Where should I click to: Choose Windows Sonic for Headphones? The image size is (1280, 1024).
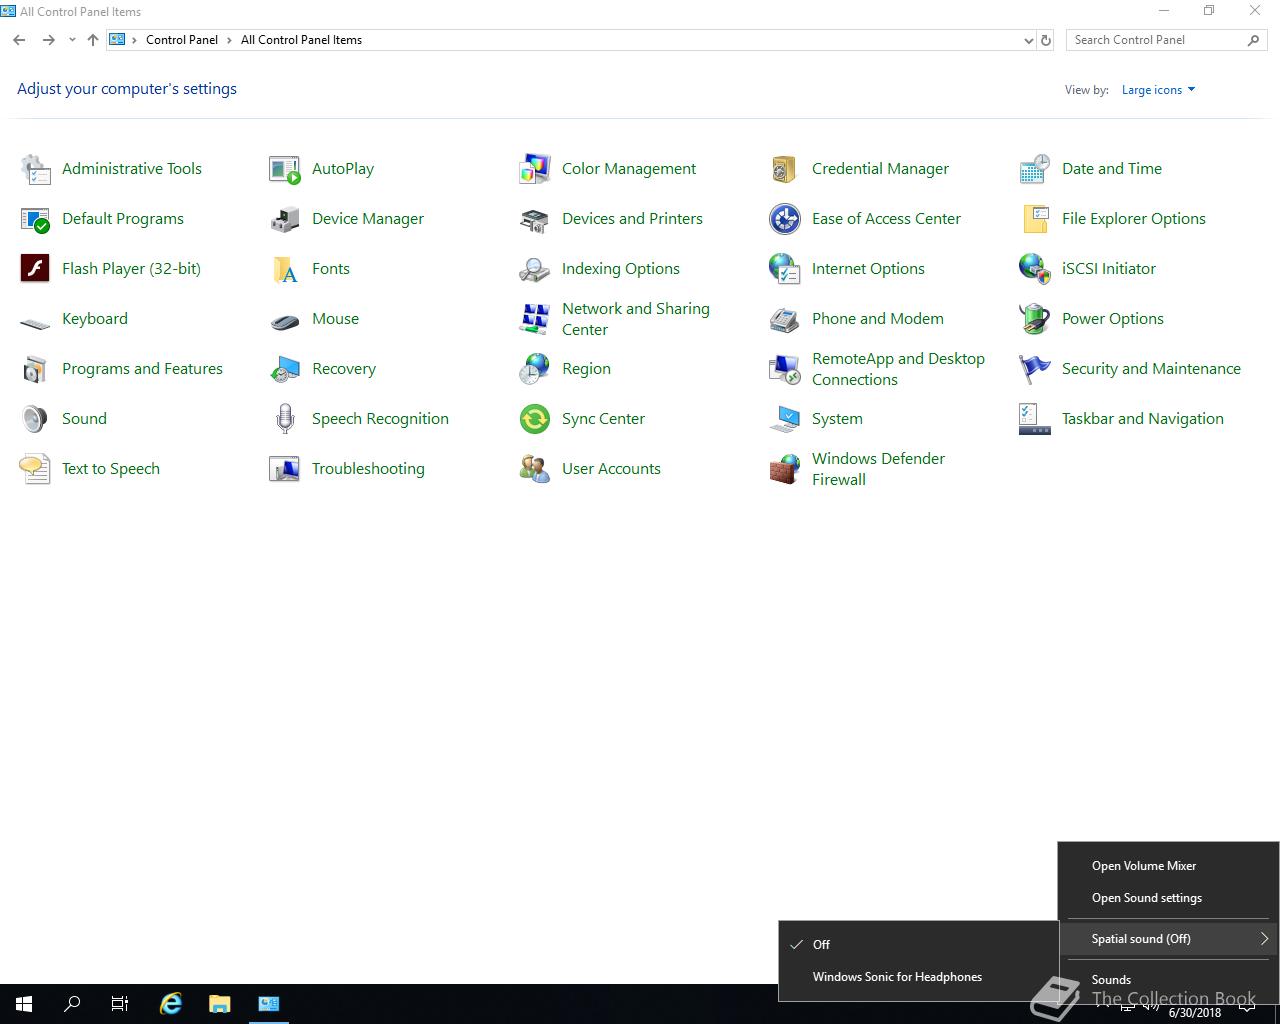[x=918, y=977]
